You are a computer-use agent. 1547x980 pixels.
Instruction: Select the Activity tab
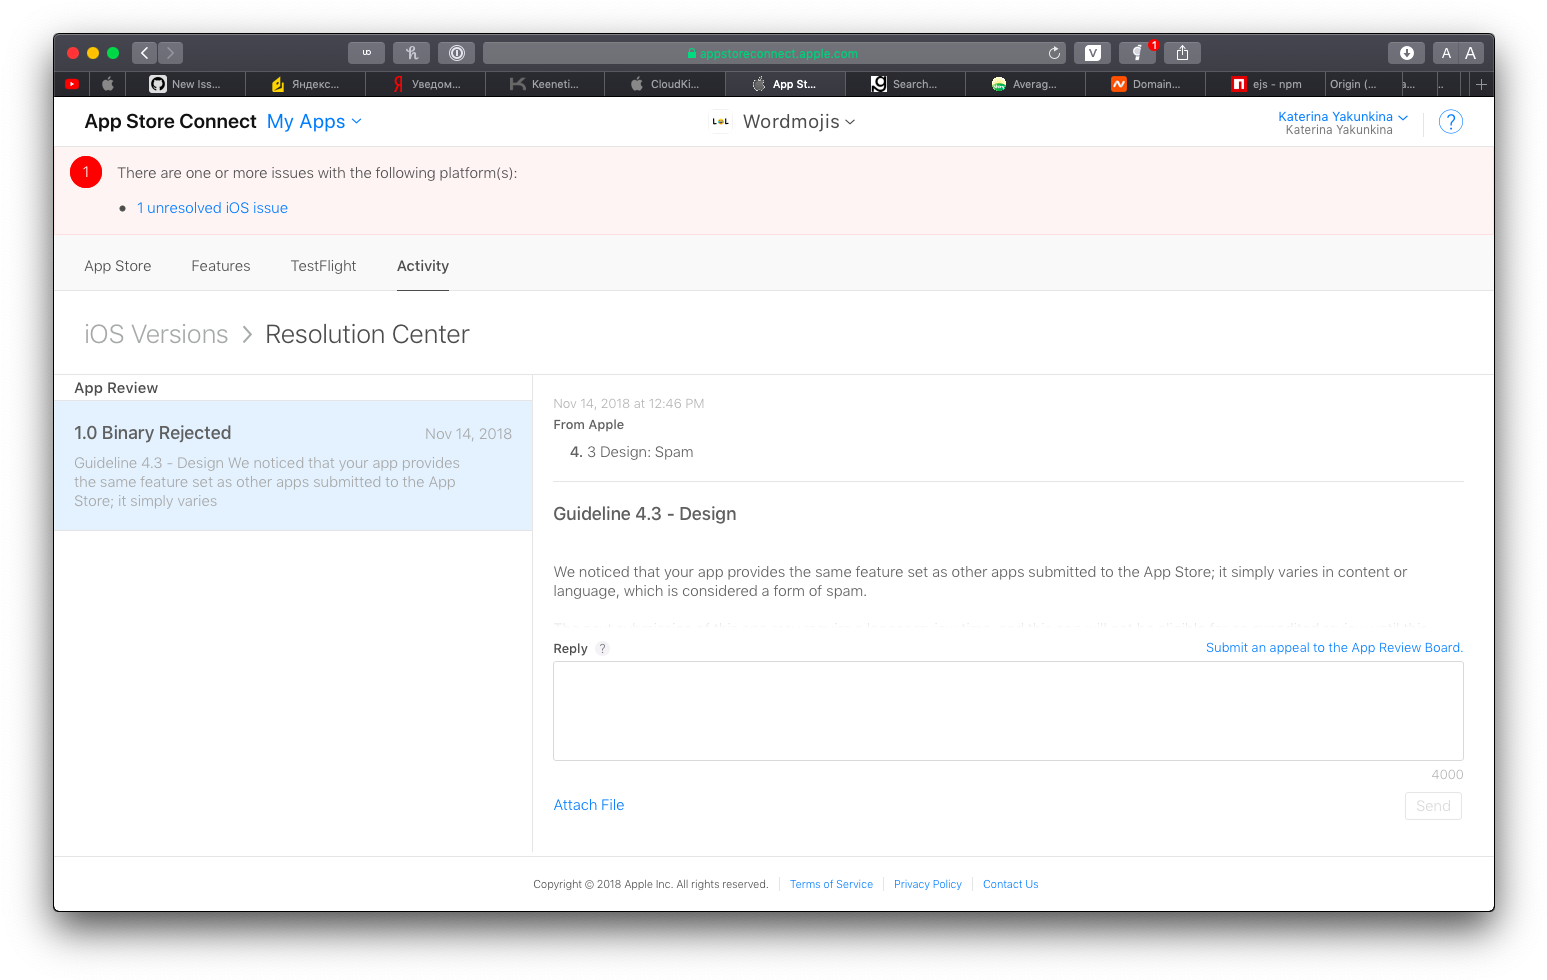pyautogui.click(x=423, y=266)
